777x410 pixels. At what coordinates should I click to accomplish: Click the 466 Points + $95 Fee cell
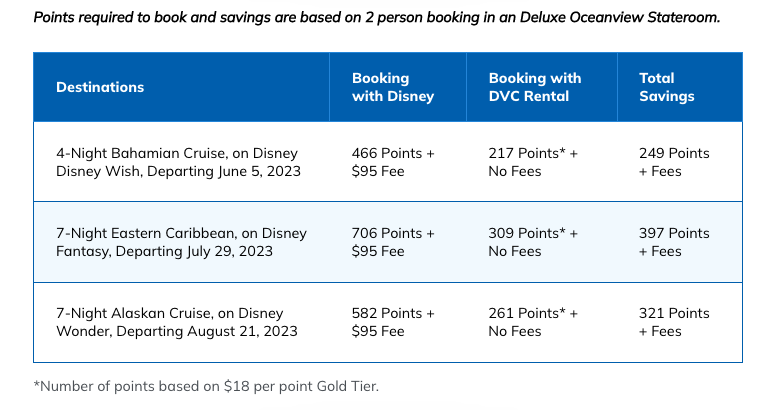(393, 162)
